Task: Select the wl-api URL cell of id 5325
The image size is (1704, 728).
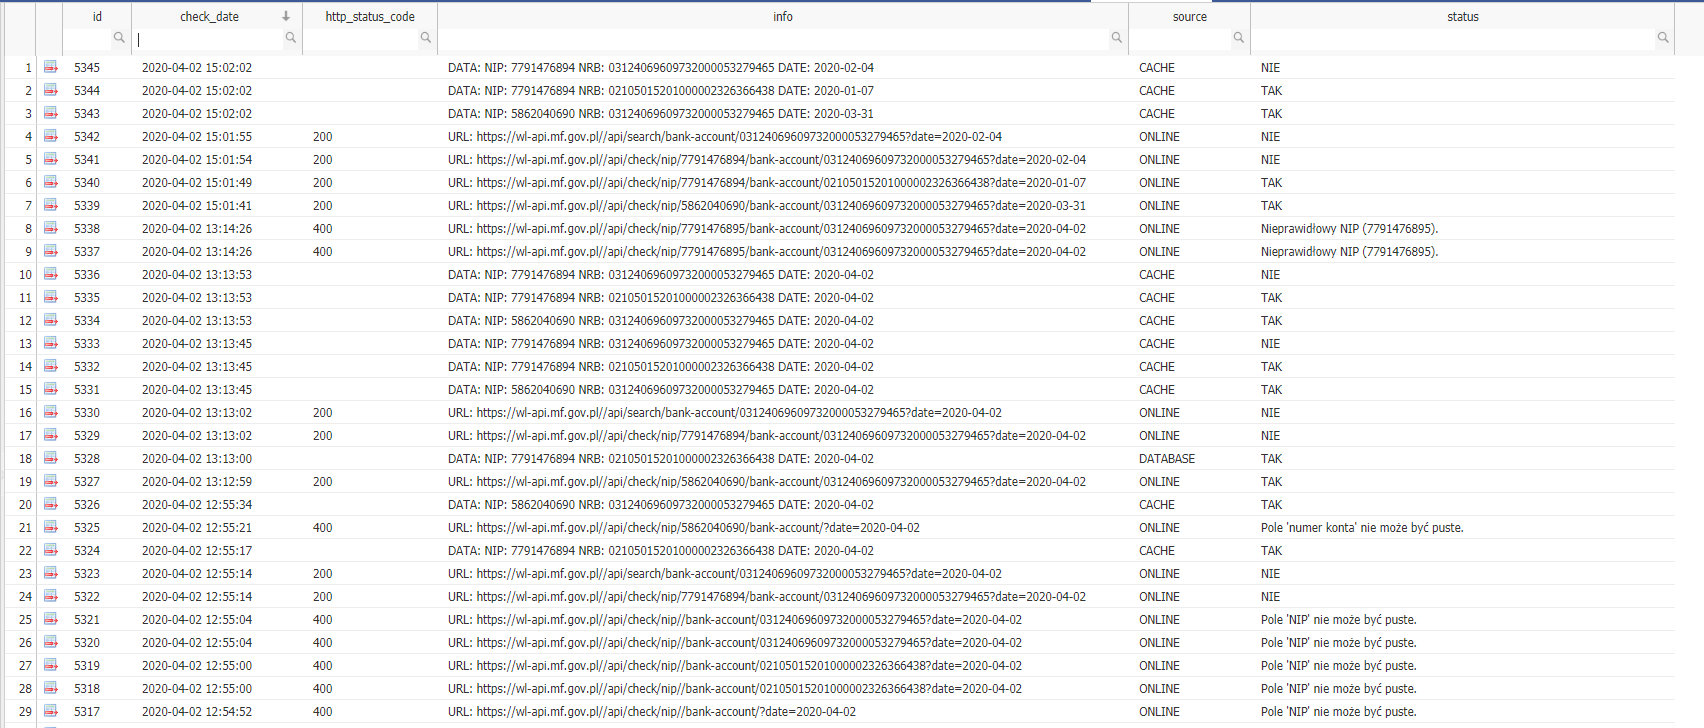Action: click(x=697, y=527)
